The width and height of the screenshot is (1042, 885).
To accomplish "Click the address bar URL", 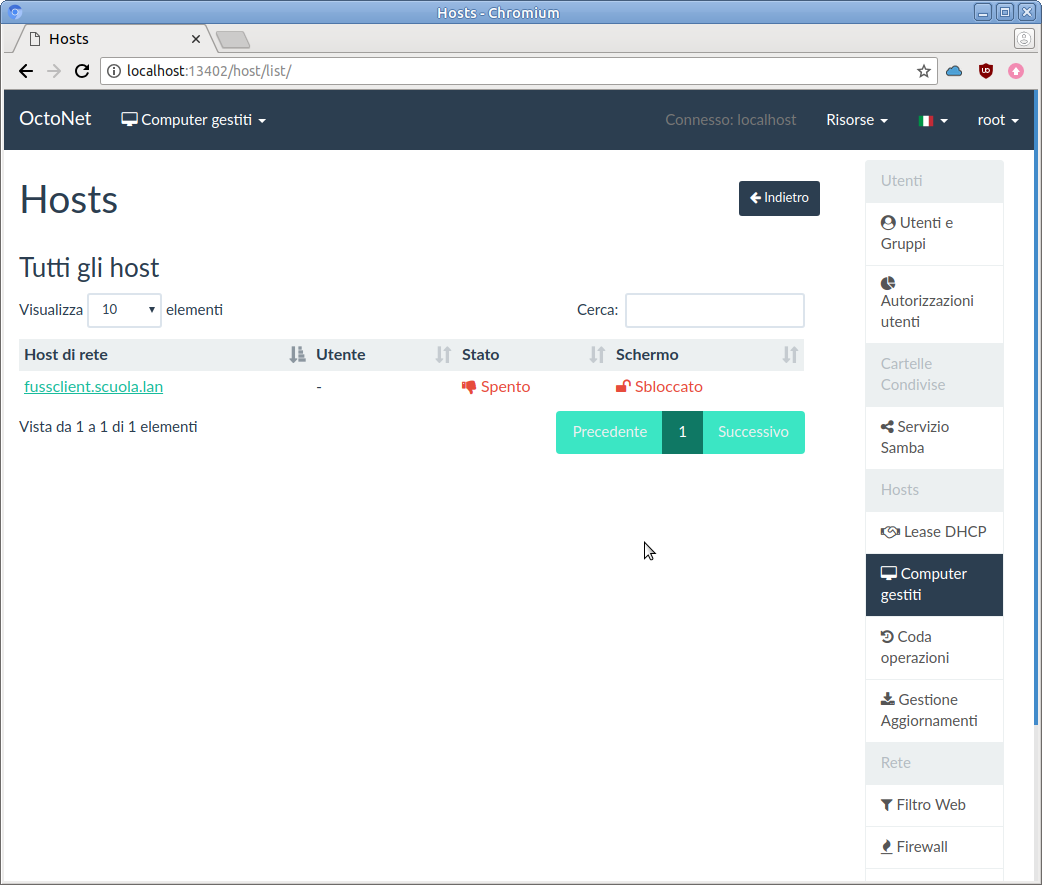I will tap(209, 71).
